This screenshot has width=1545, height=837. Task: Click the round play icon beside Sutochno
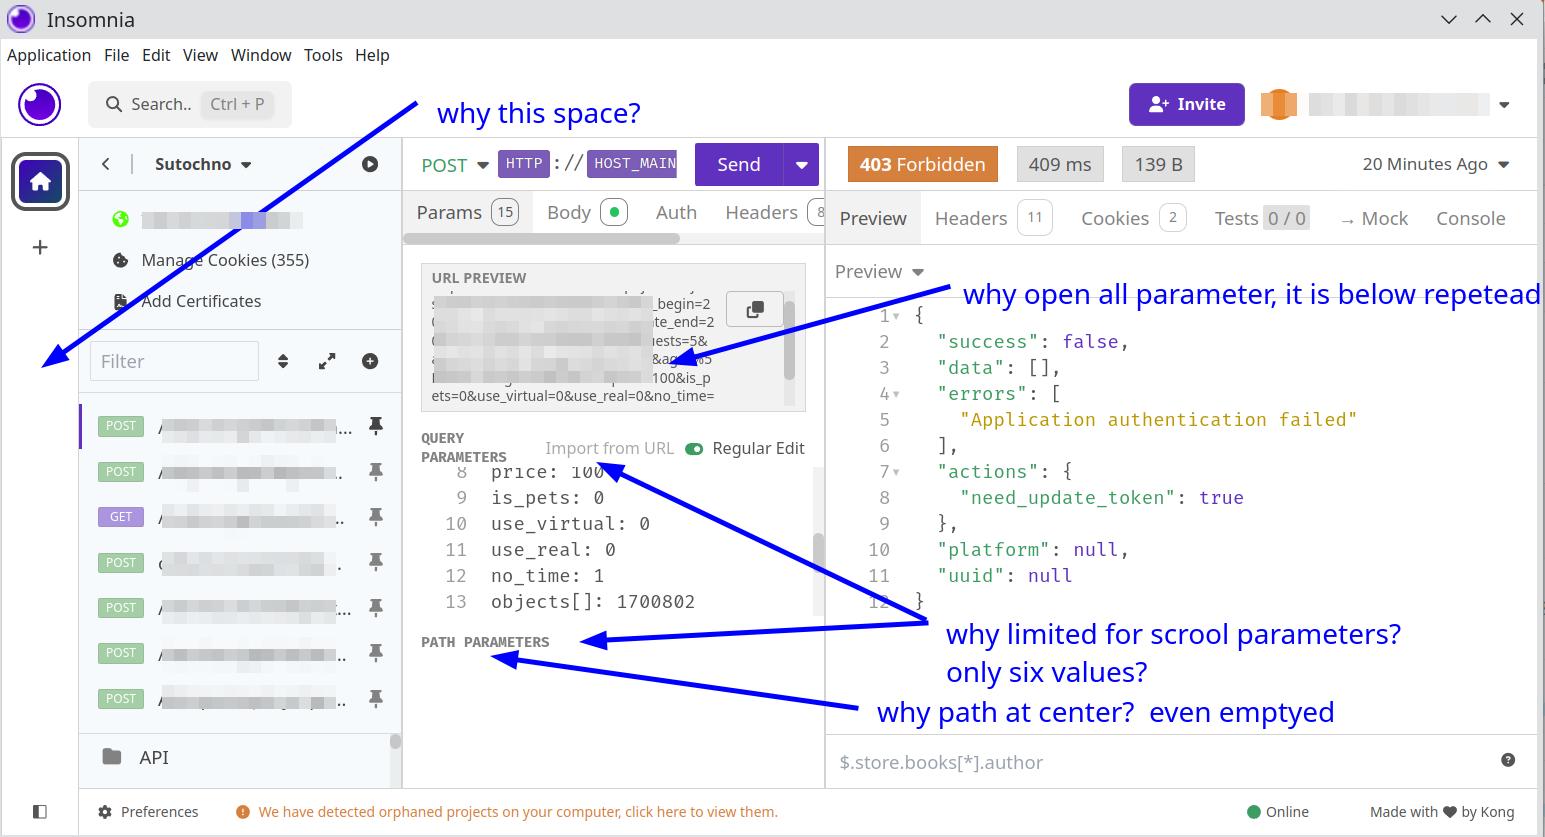370,164
